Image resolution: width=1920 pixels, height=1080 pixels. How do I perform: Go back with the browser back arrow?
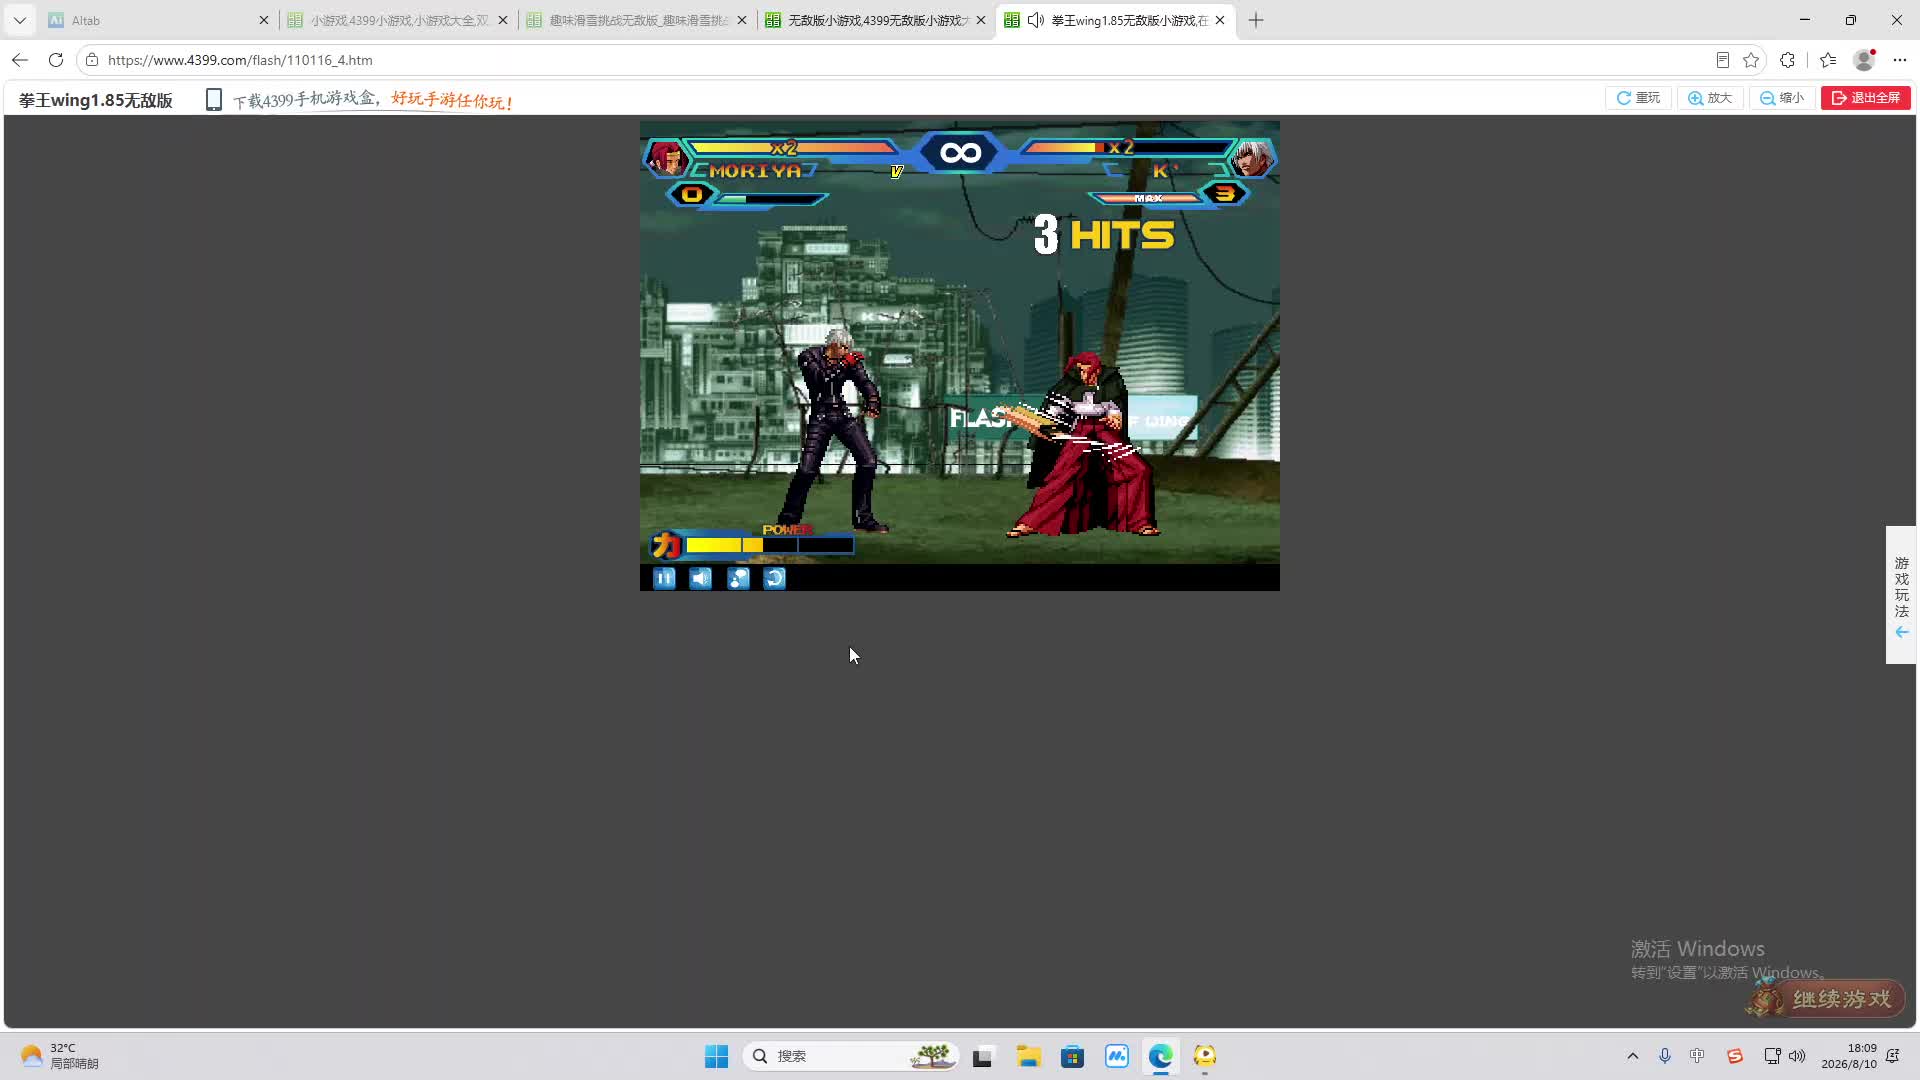(20, 60)
